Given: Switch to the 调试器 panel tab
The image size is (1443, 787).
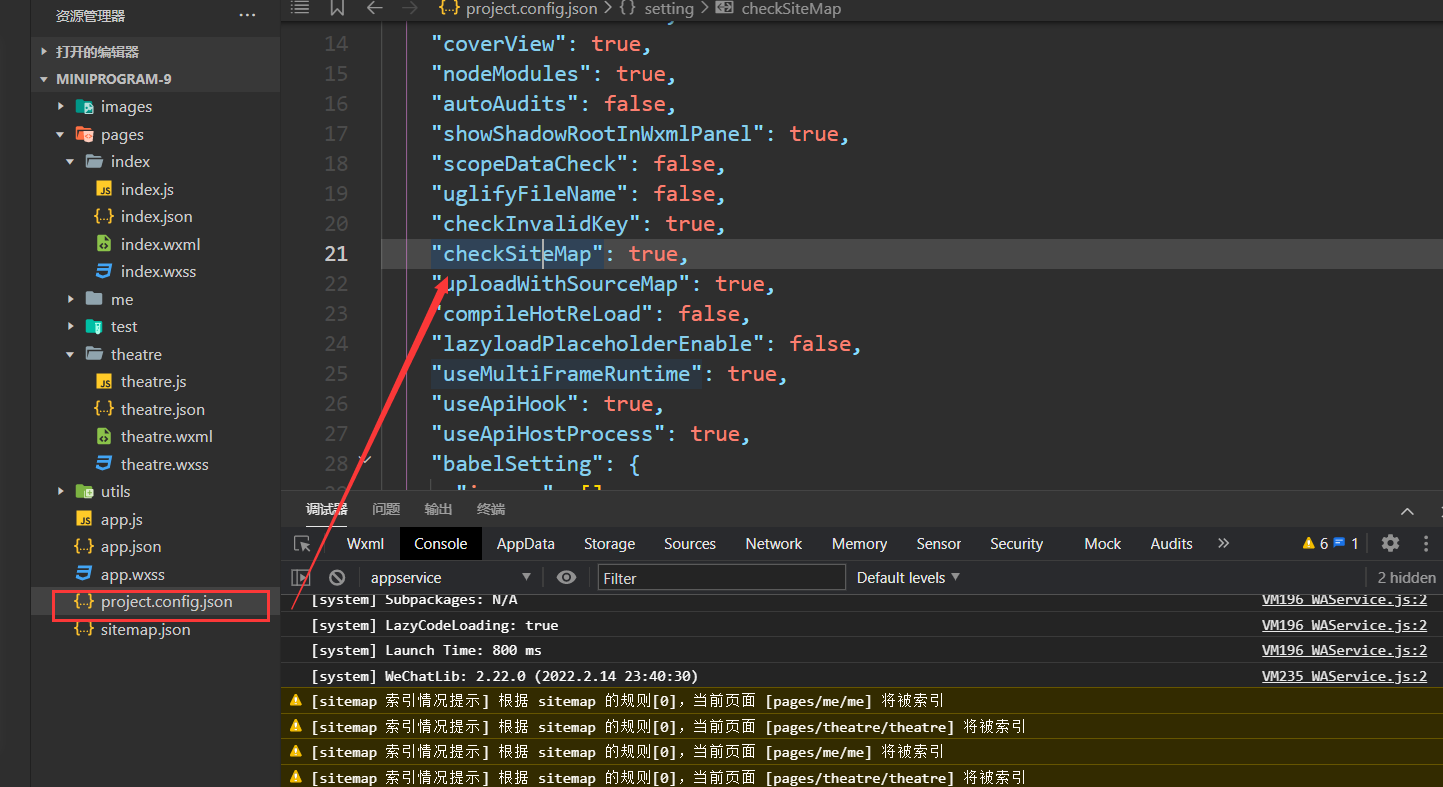Looking at the screenshot, I should [326, 509].
